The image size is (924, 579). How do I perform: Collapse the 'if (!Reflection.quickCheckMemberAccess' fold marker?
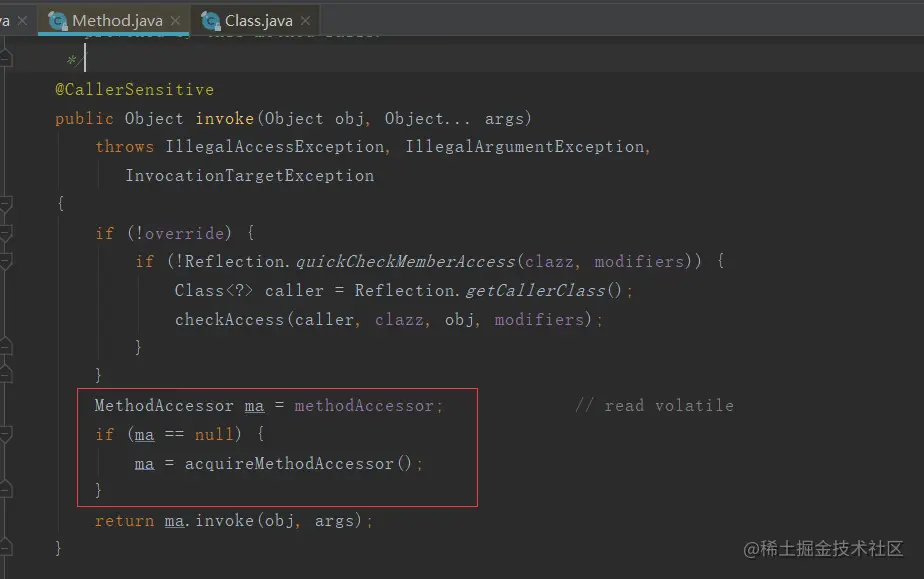pos(6,262)
